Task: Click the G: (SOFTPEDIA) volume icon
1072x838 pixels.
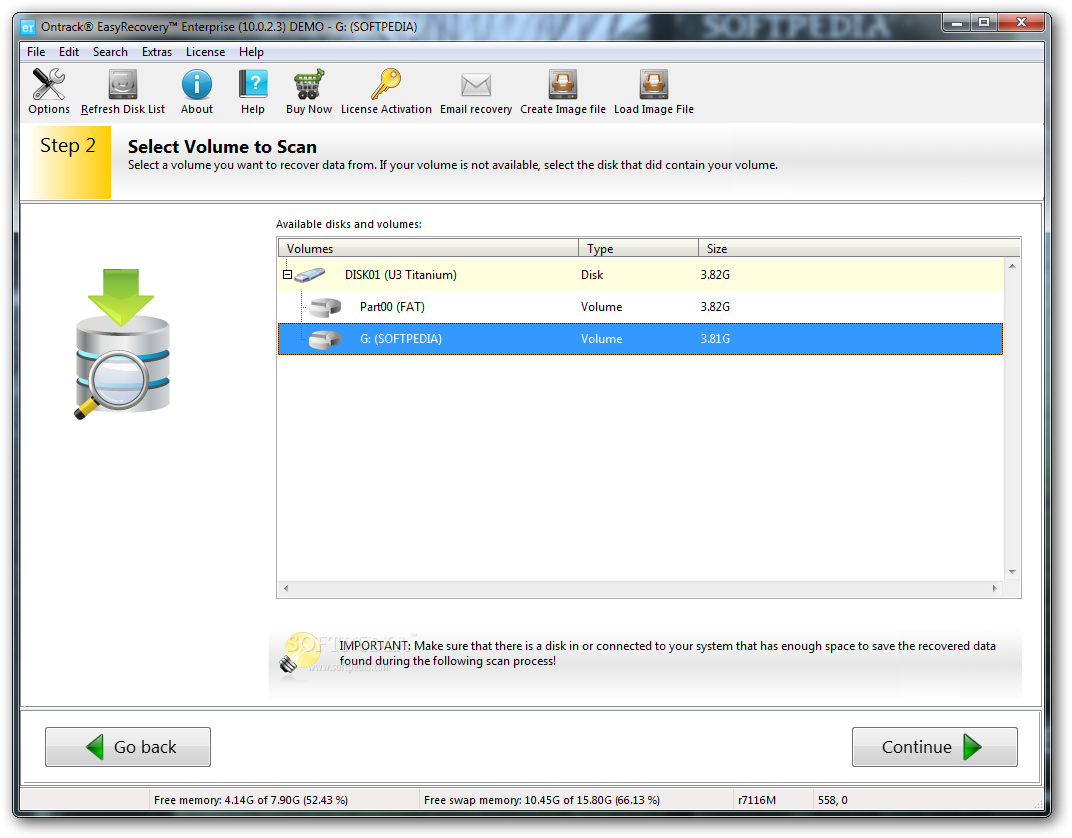Action: point(325,339)
